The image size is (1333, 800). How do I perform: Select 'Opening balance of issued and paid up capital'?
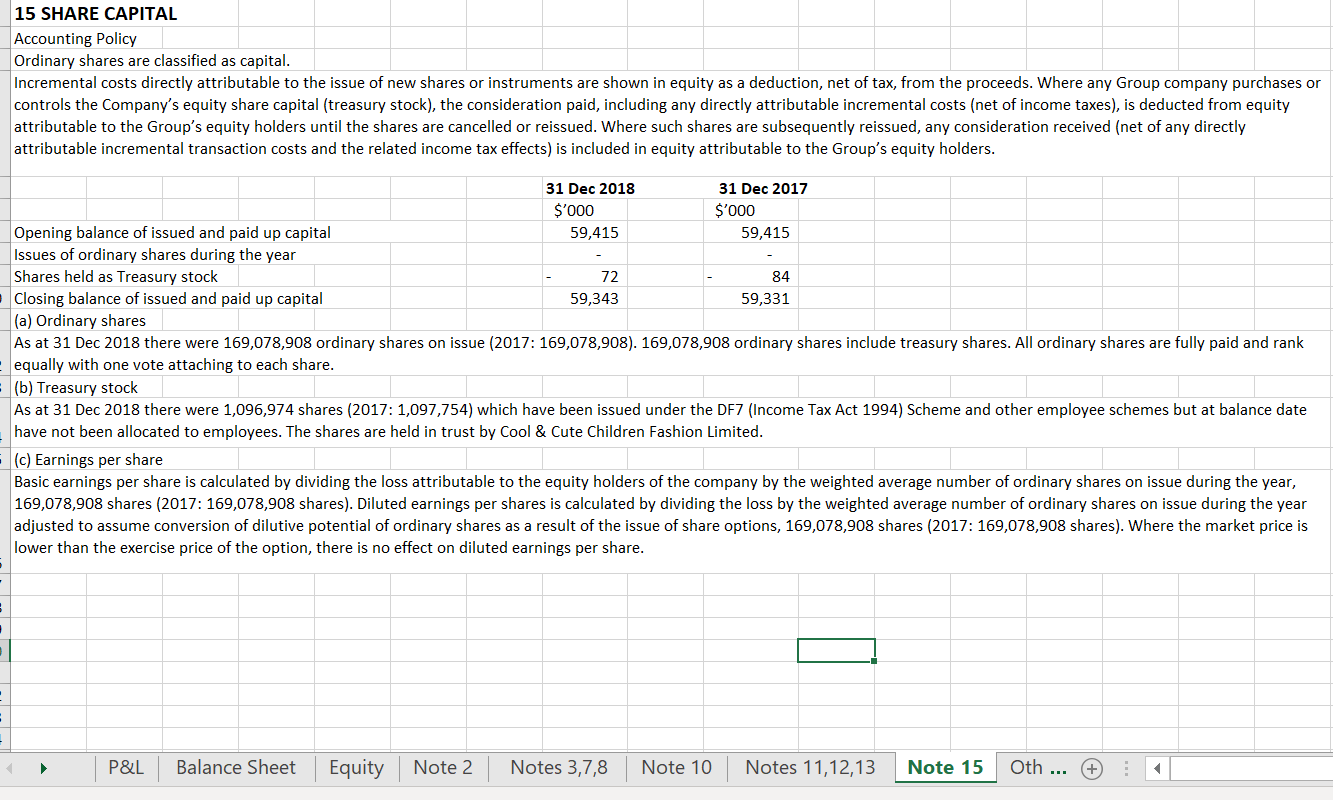pyautogui.click(x=172, y=232)
